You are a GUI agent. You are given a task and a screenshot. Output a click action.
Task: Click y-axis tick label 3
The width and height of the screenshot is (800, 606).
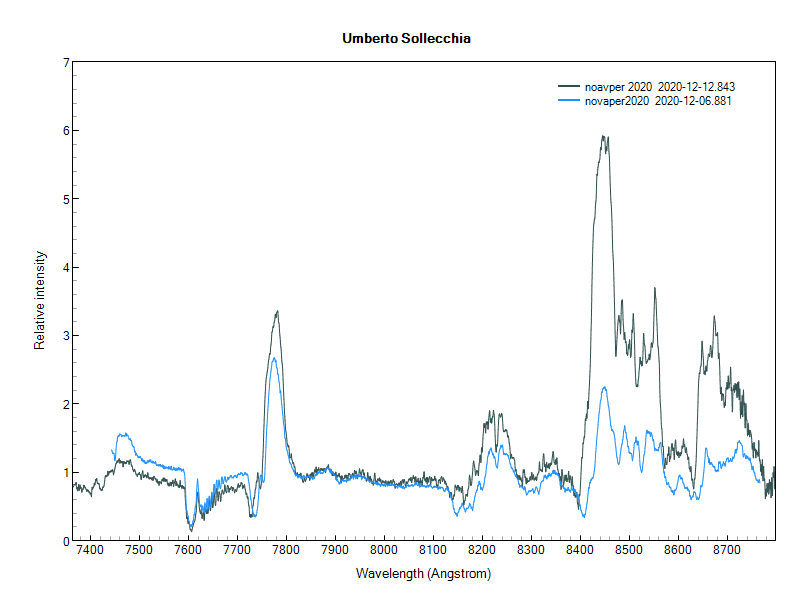[x=66, y=336]
